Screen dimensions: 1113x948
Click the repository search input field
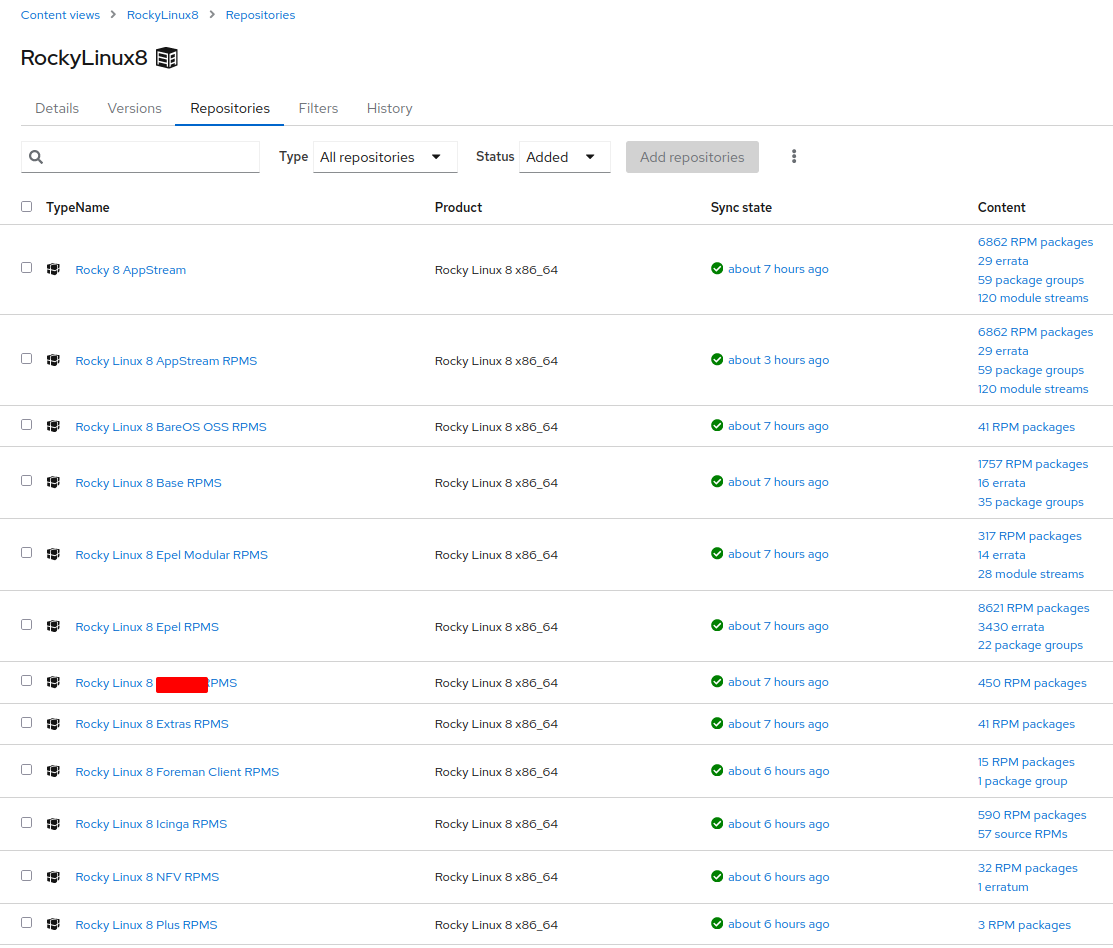[x=141, y=157]
